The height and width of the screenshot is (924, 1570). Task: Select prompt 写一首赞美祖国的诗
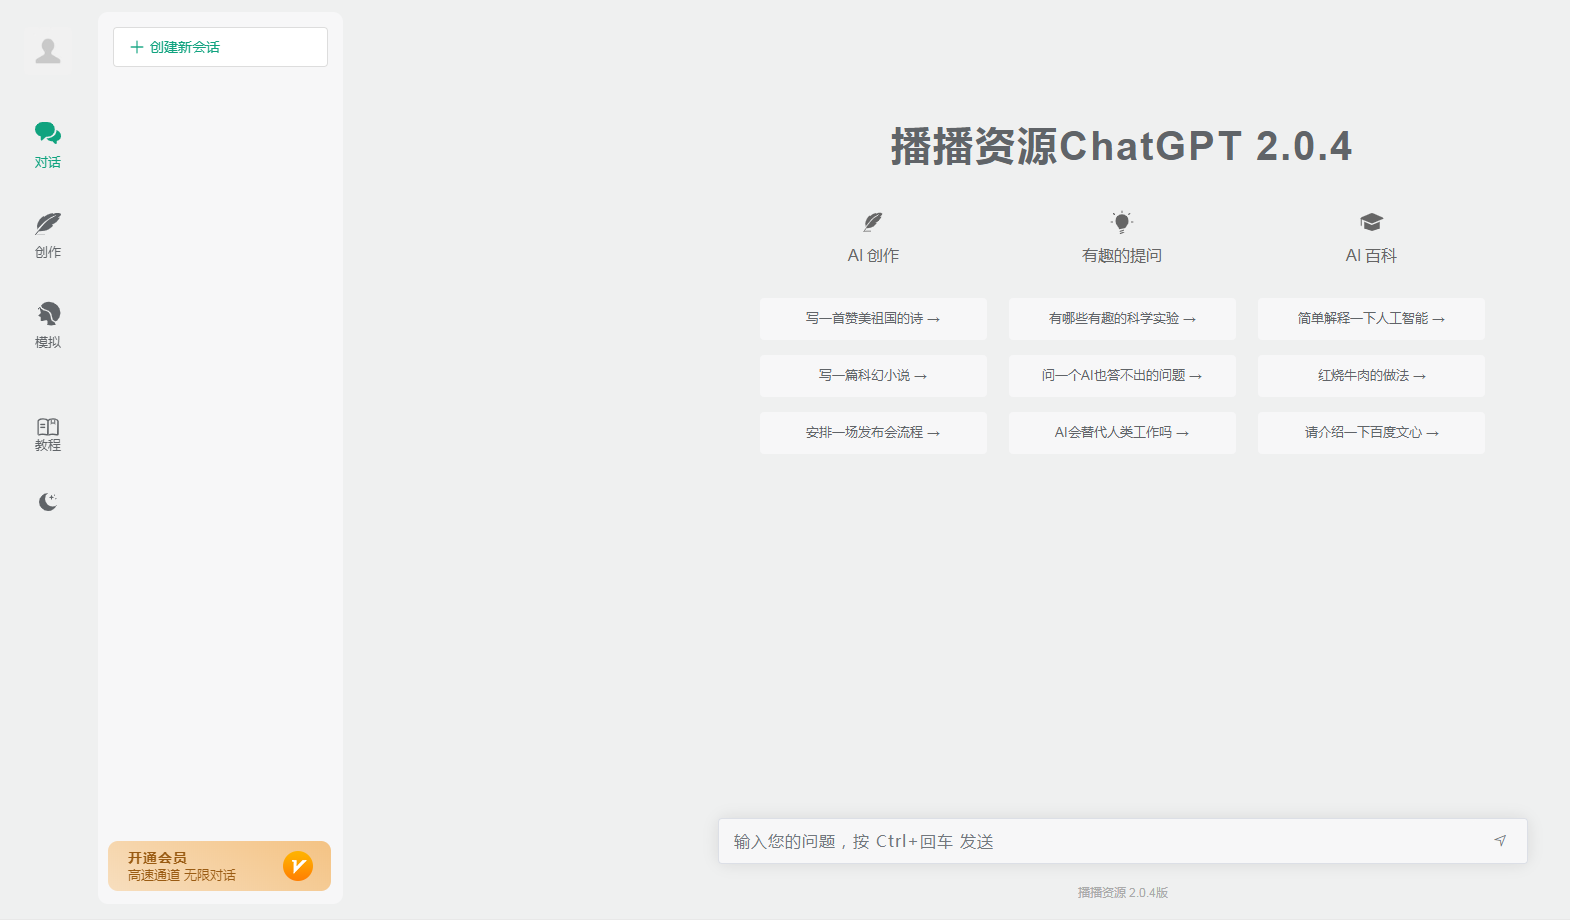click(x=873, y=319)
